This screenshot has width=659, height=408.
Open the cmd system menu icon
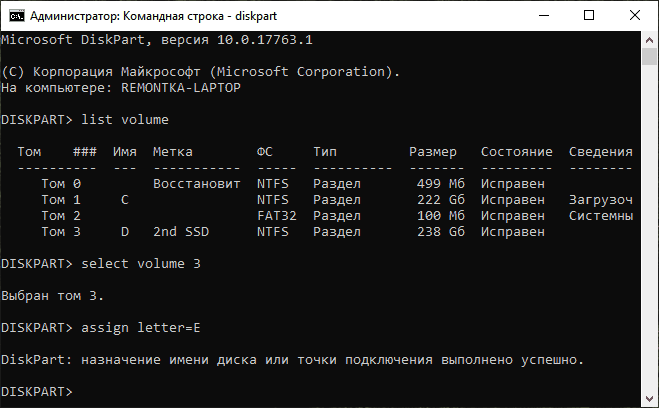click(15, 15)
